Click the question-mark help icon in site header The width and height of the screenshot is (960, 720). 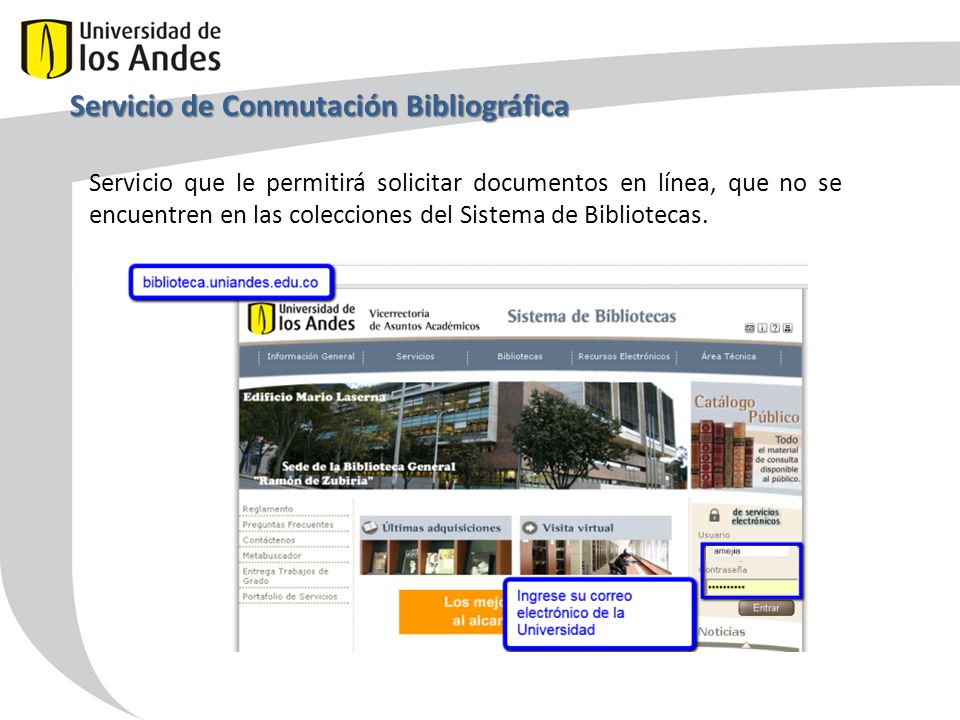(775, 328)
